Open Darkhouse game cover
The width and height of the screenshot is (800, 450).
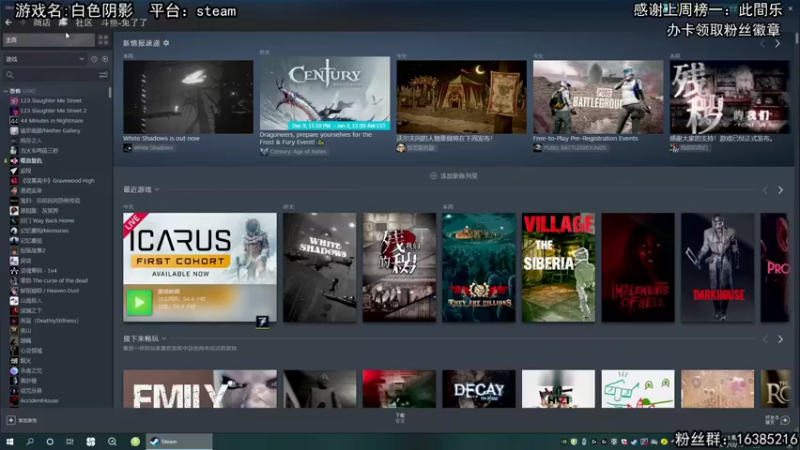tap(717, 267)
